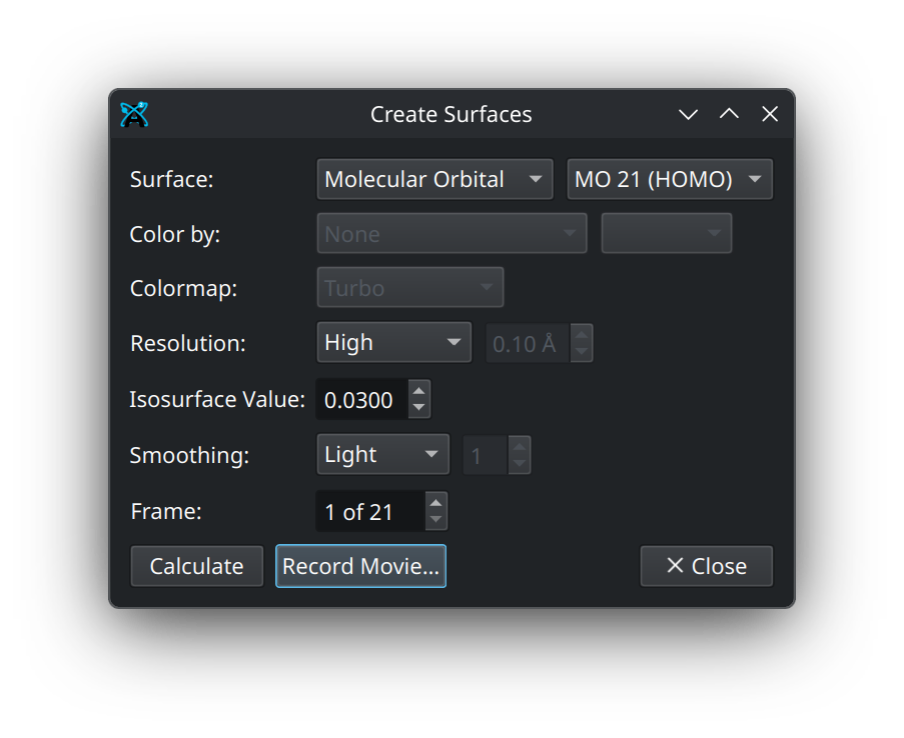Viewport: 904px width, 738px height.
Task: Step Frame back with the down arrow
Action: click(435, 520)
